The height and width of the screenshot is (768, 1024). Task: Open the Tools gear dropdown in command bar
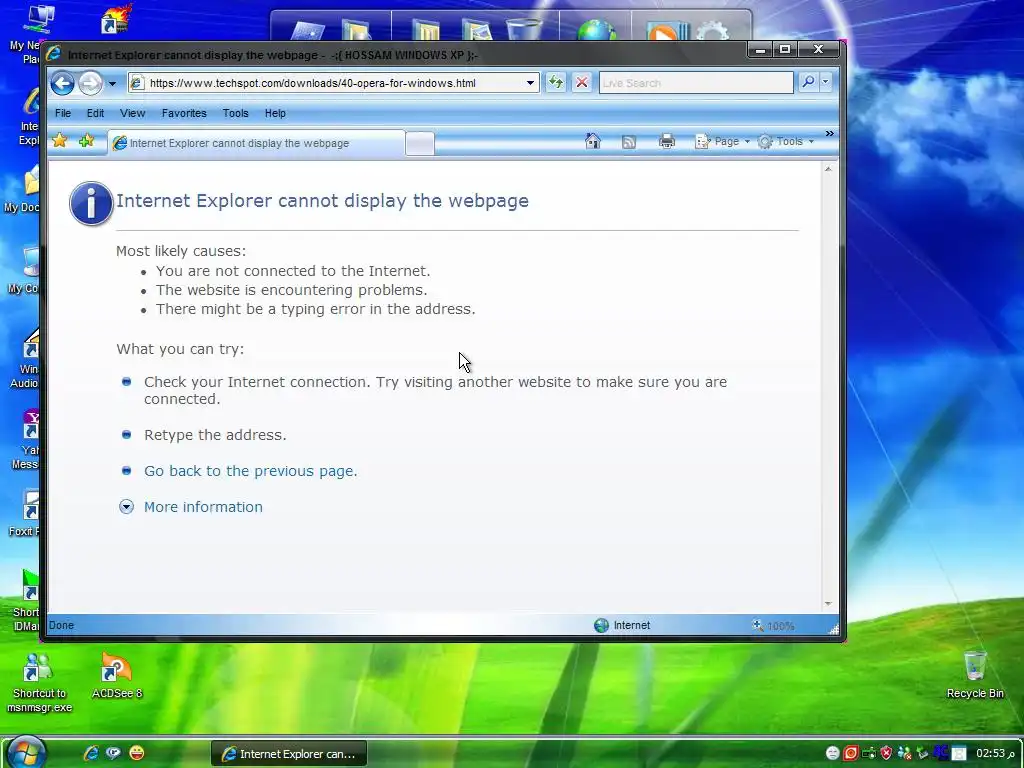click(786, 141)
